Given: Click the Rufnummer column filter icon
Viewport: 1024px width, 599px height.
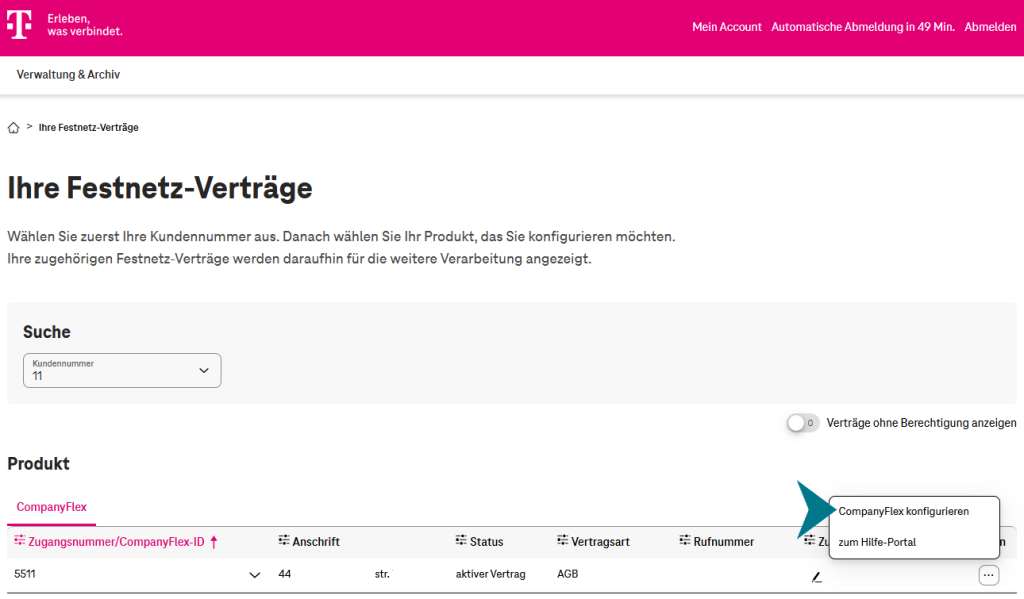Looking at the screenshot, I should coord(684,541).
